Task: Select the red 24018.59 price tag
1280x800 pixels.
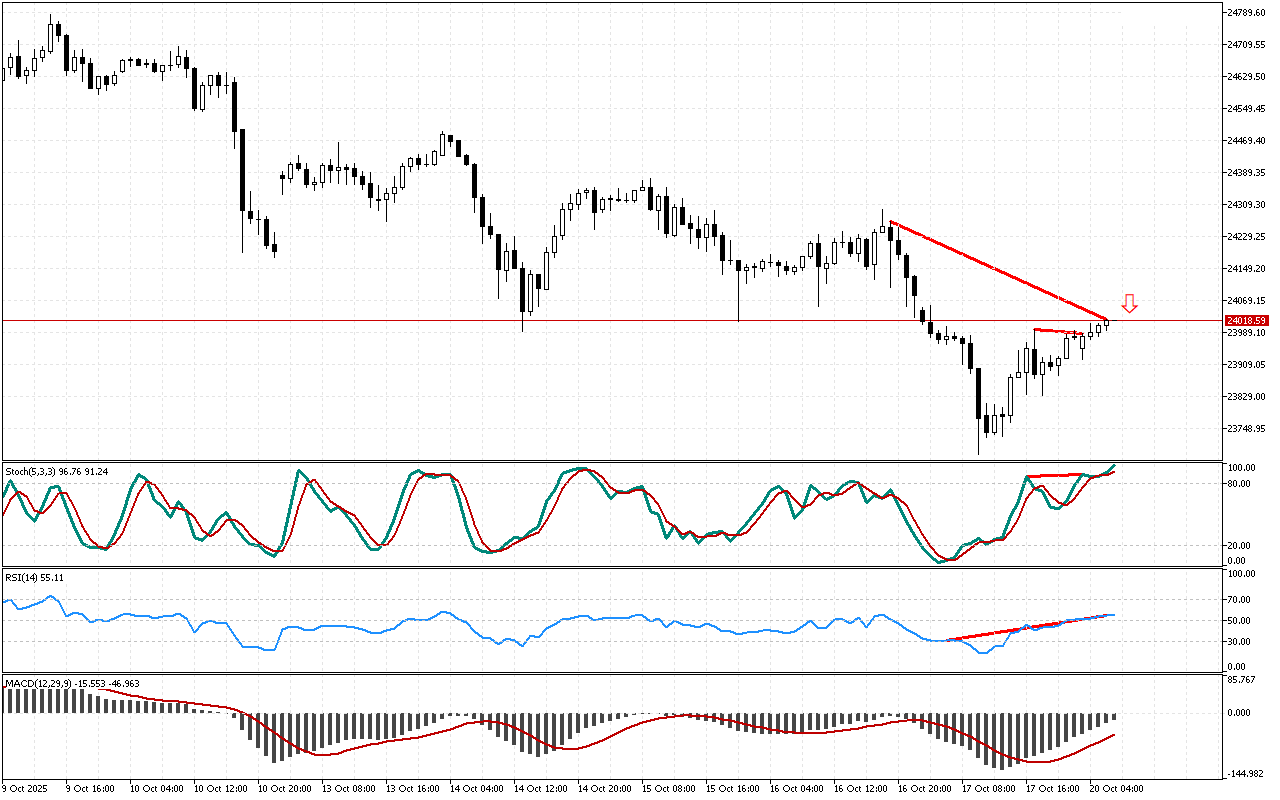Action: click(x=1246, y=320)
